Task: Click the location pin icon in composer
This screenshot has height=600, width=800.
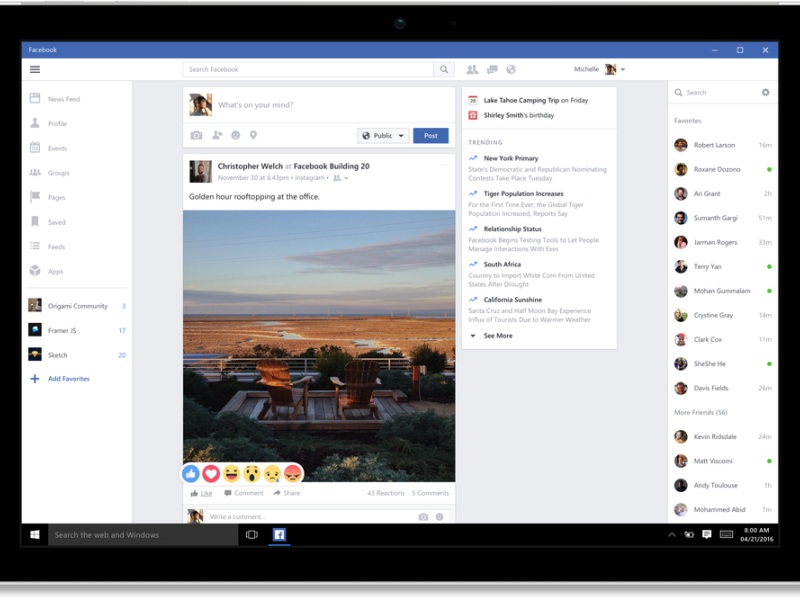Action: [x=253, y=135]
